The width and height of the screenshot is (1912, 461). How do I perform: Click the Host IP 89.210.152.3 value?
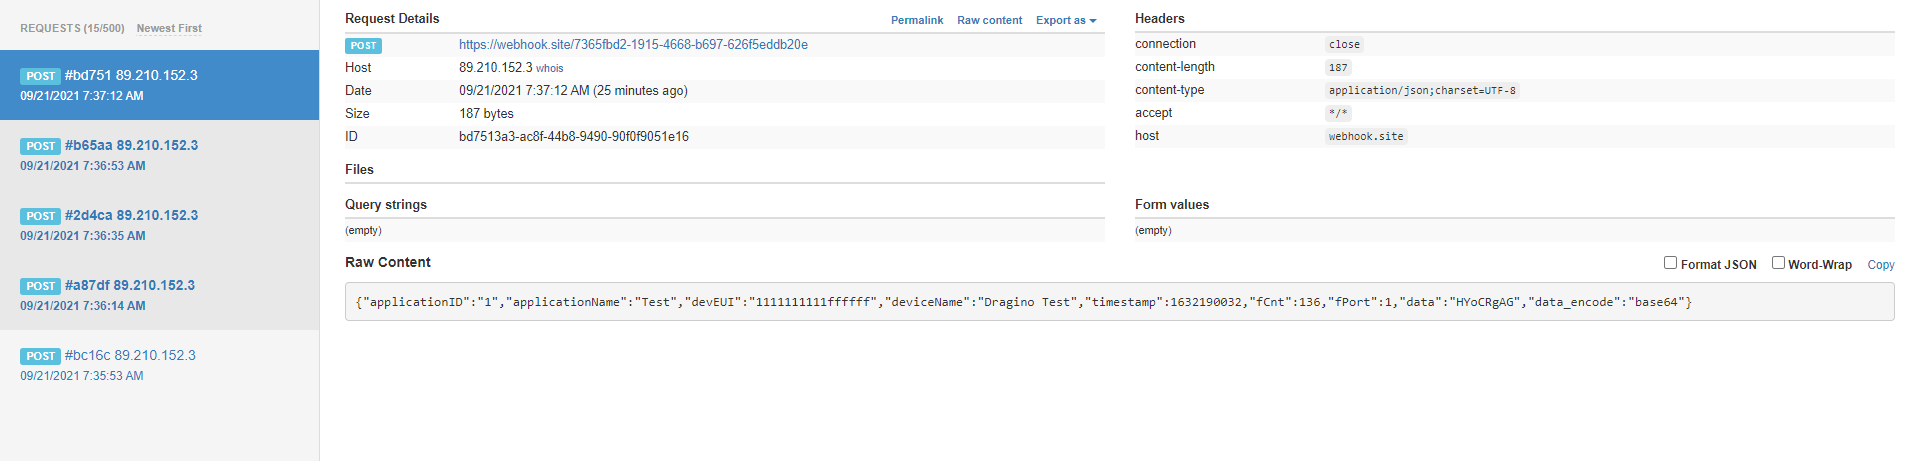496,68
